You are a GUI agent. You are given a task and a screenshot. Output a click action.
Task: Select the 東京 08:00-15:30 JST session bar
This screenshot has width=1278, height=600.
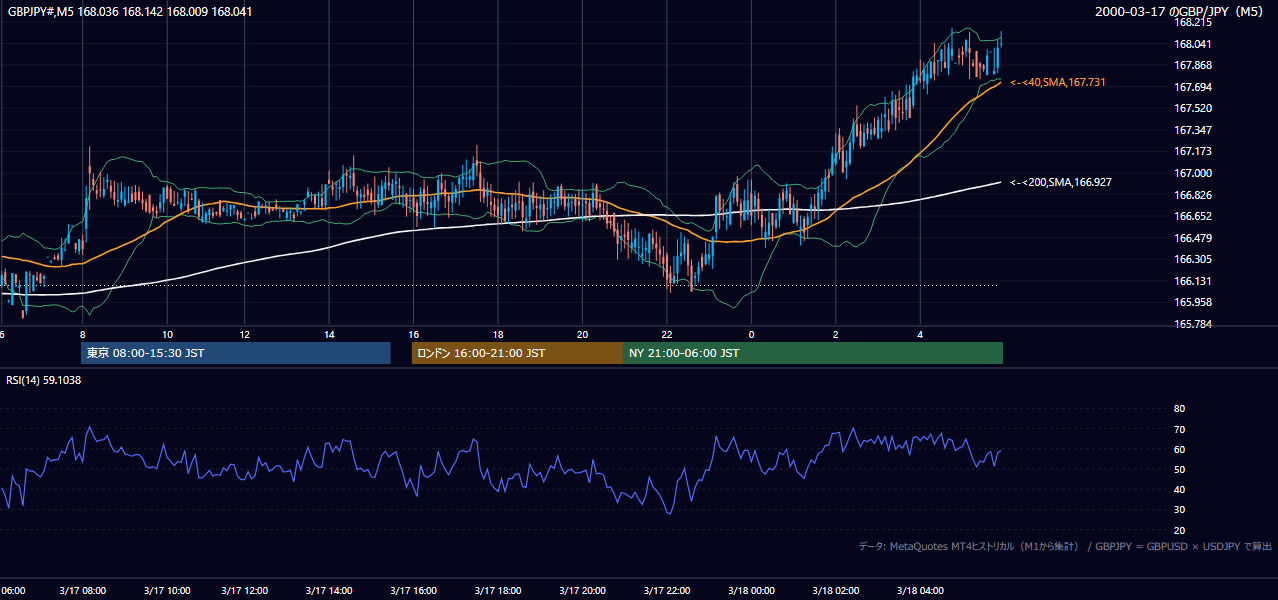click(x=236, y=353)
